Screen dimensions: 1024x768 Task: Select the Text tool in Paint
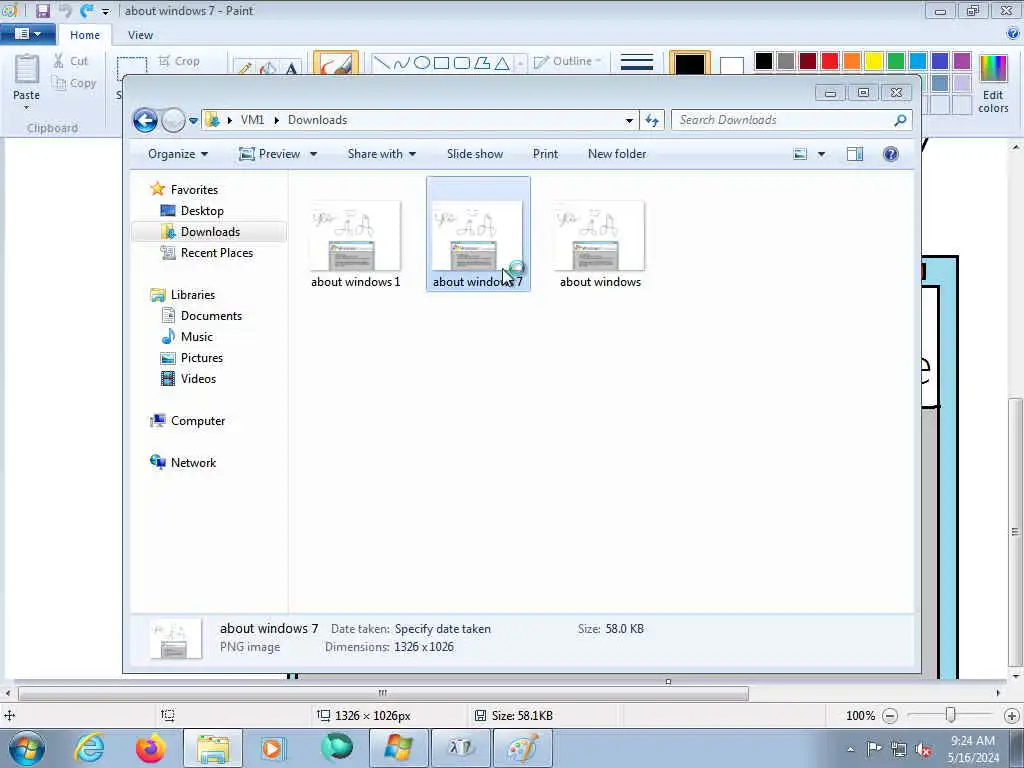pos(291,67)
